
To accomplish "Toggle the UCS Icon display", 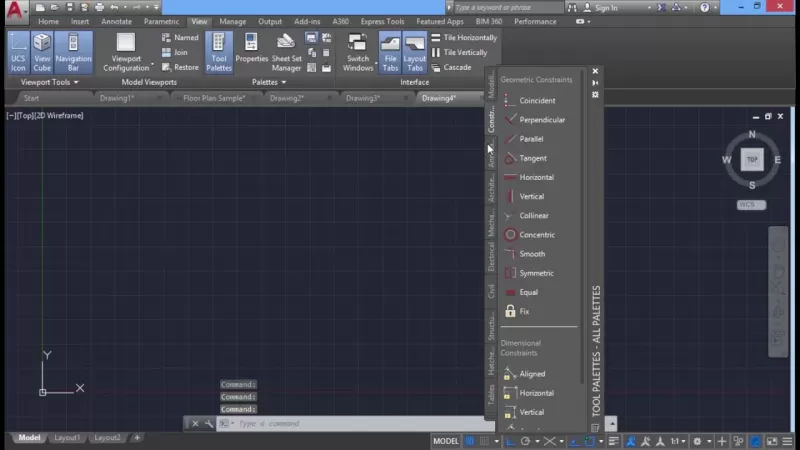I will 18,53.
